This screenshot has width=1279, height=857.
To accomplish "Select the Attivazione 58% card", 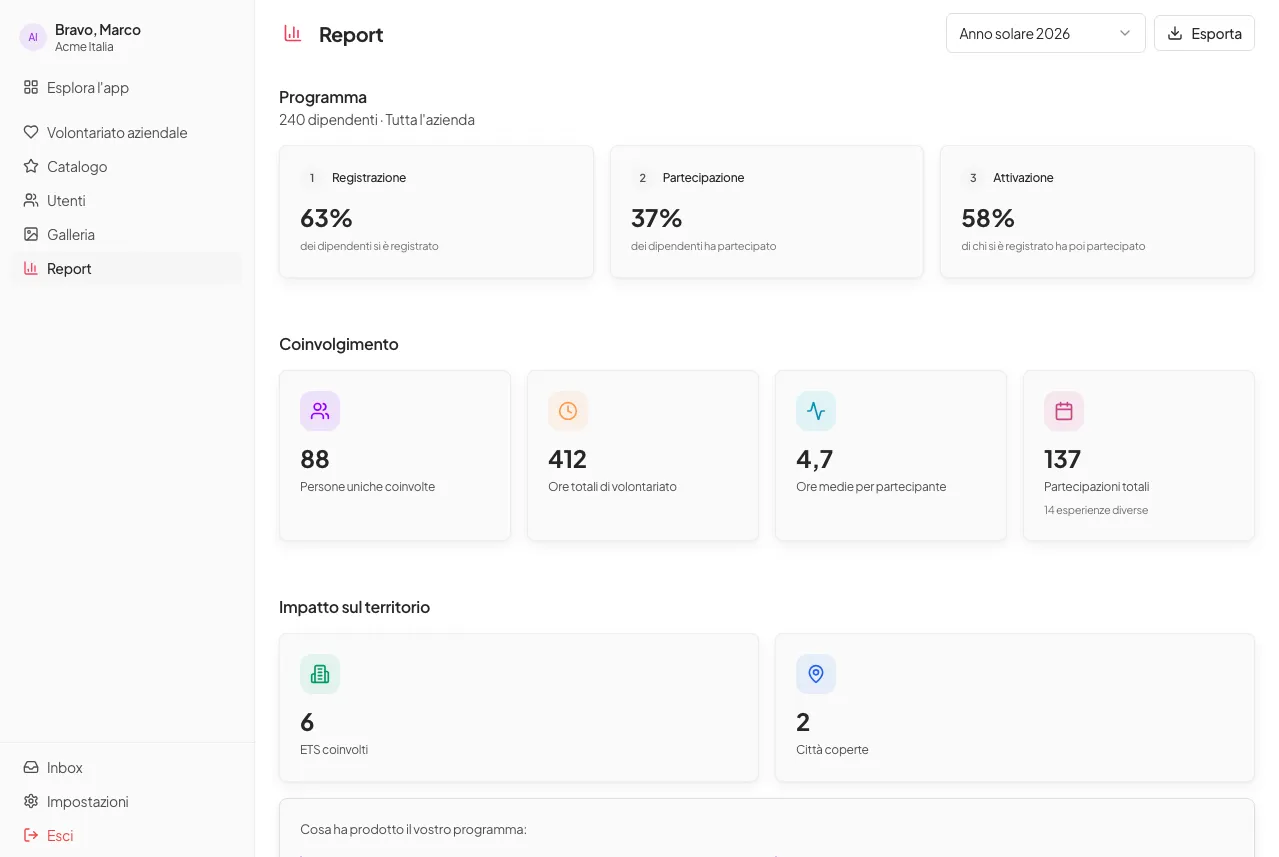I will pyautogui.click(x=1097, y=212).
